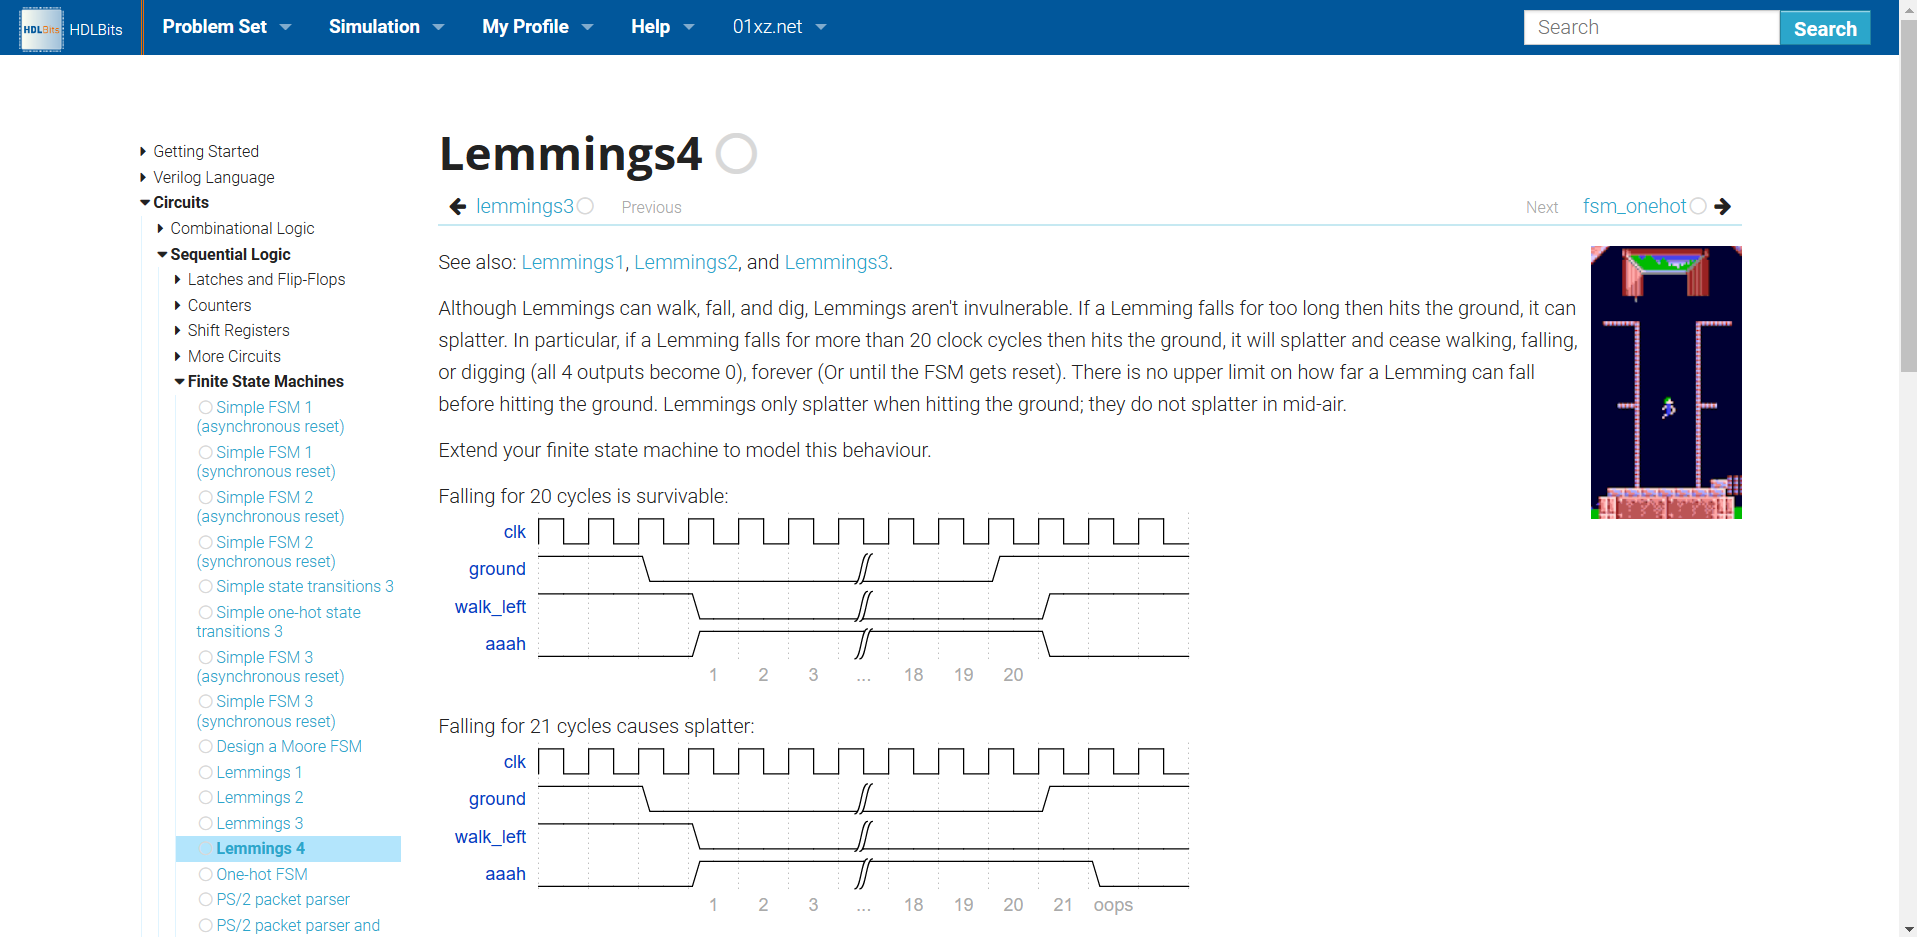Click the fsm_onehot status circle in navigation

click(x=1698, y=206)
